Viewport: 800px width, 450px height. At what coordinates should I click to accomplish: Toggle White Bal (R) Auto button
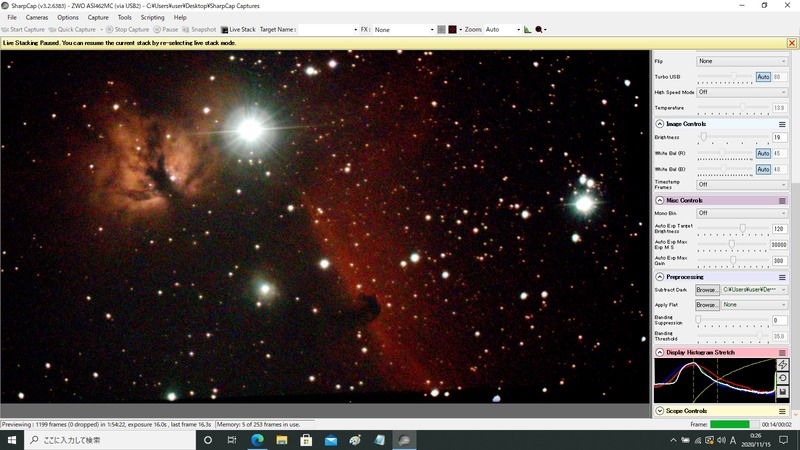click(763, 153)
